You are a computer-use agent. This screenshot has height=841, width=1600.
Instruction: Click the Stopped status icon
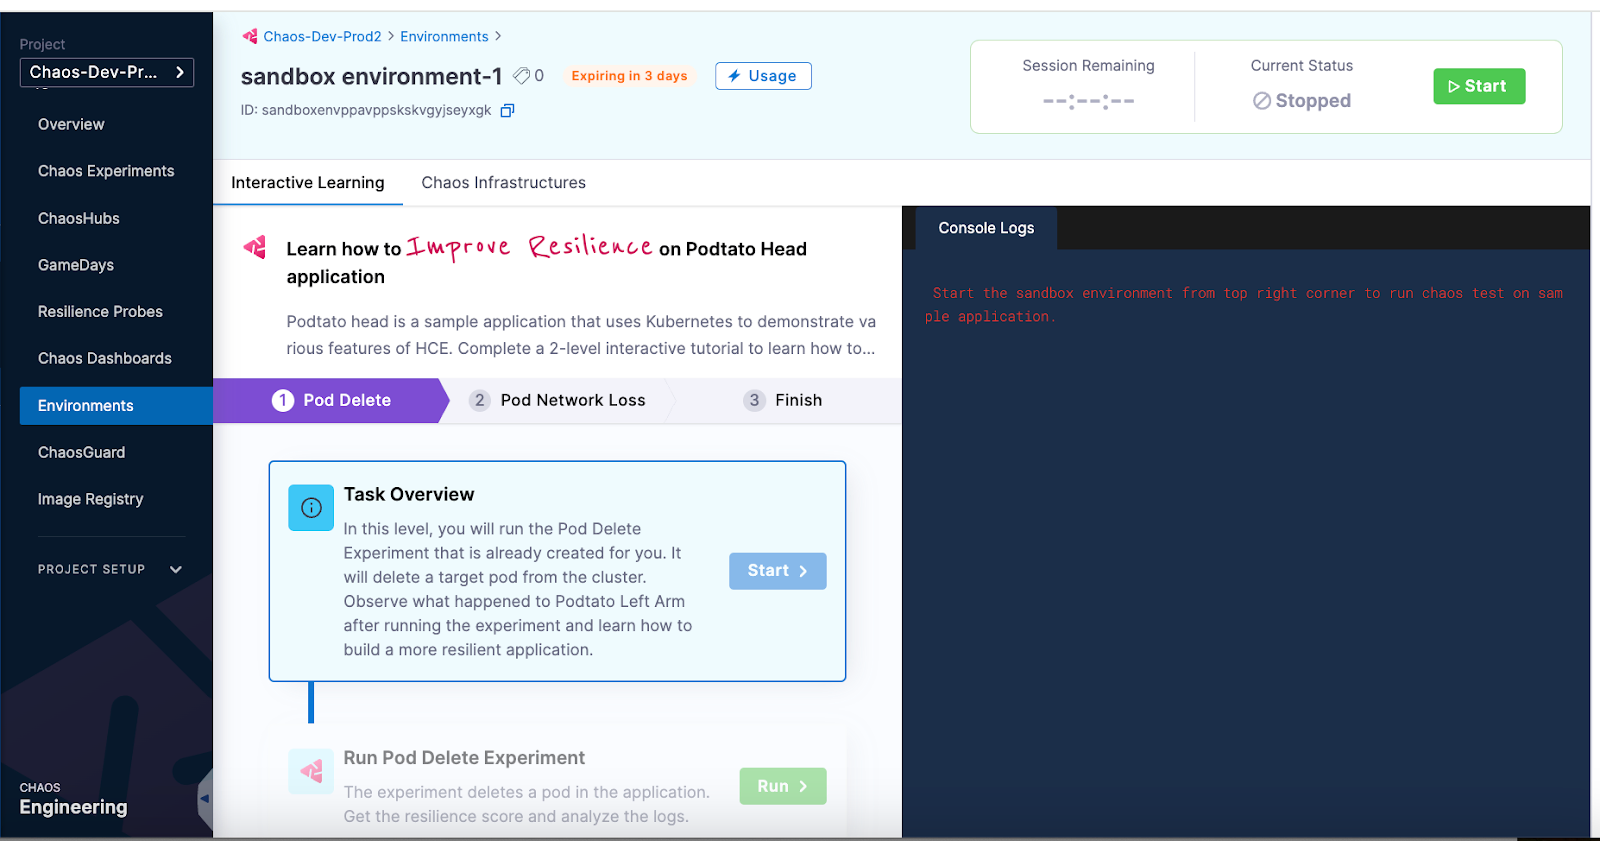point(1262,101)
